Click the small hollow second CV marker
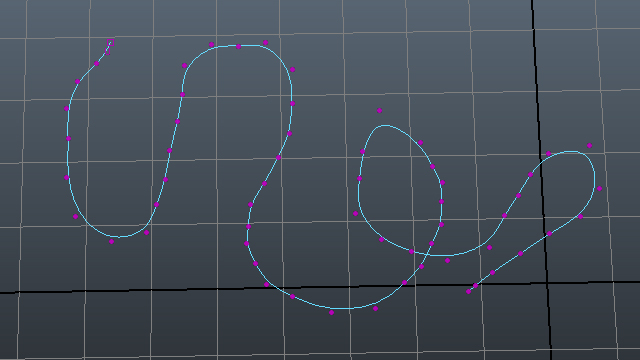 coord(108,51)
